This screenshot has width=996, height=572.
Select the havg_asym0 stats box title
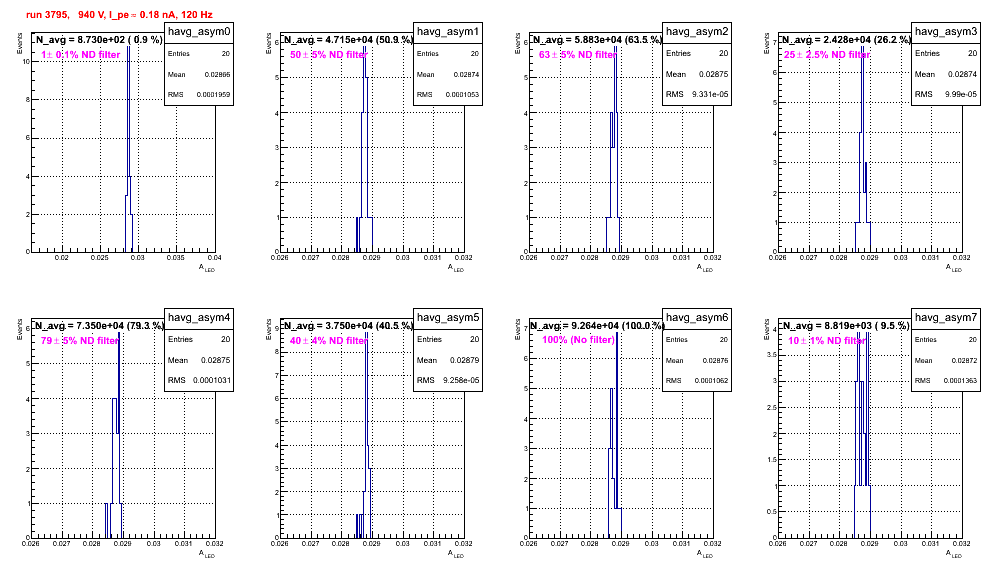tap(199, 32)
